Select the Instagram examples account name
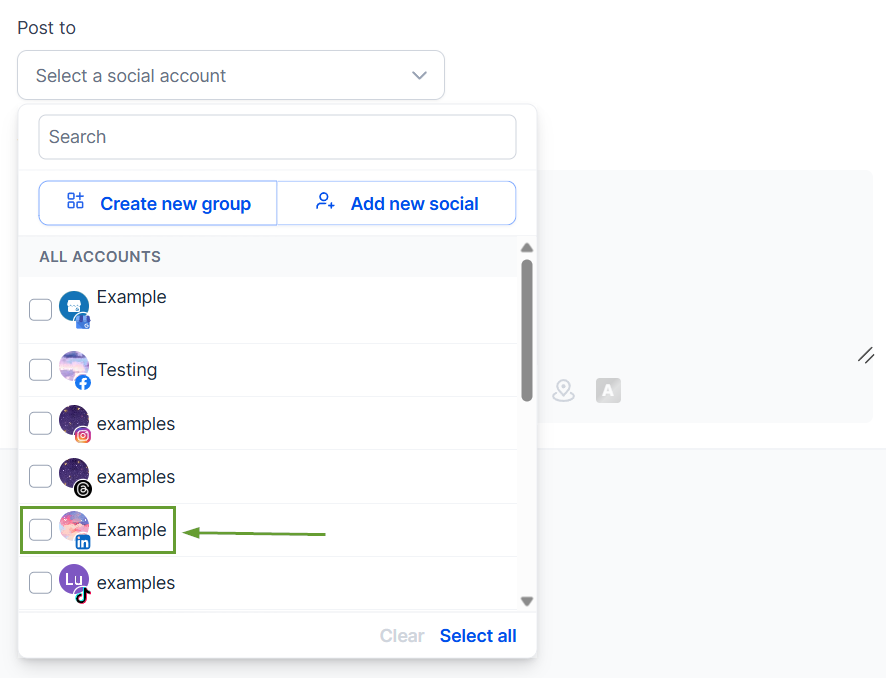 point(136,424)
